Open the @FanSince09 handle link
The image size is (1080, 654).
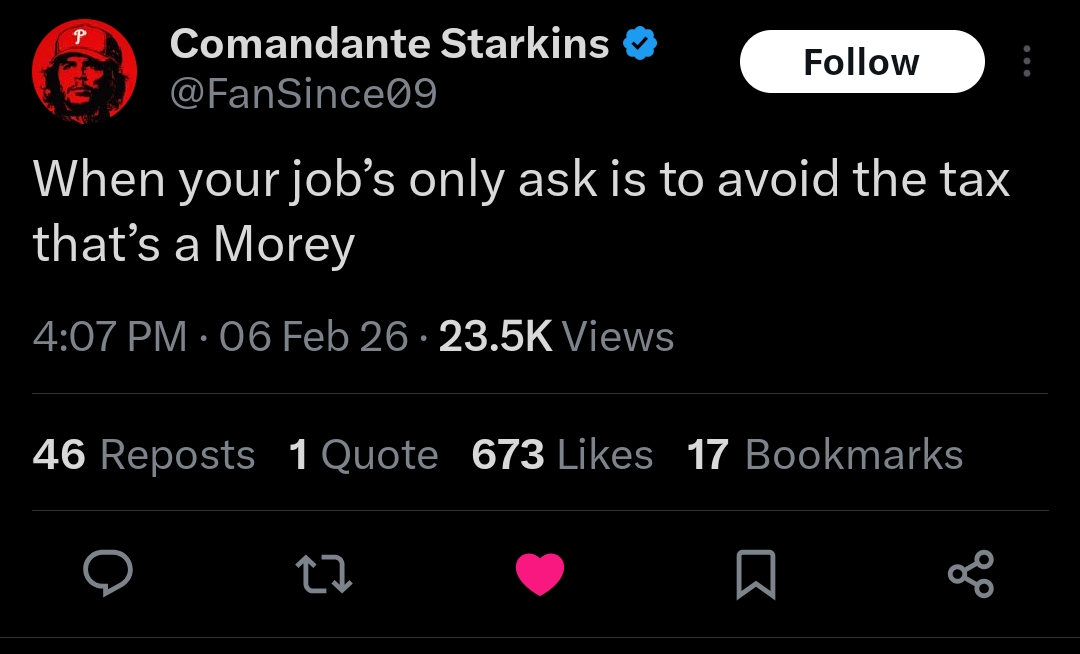point(303,94)
